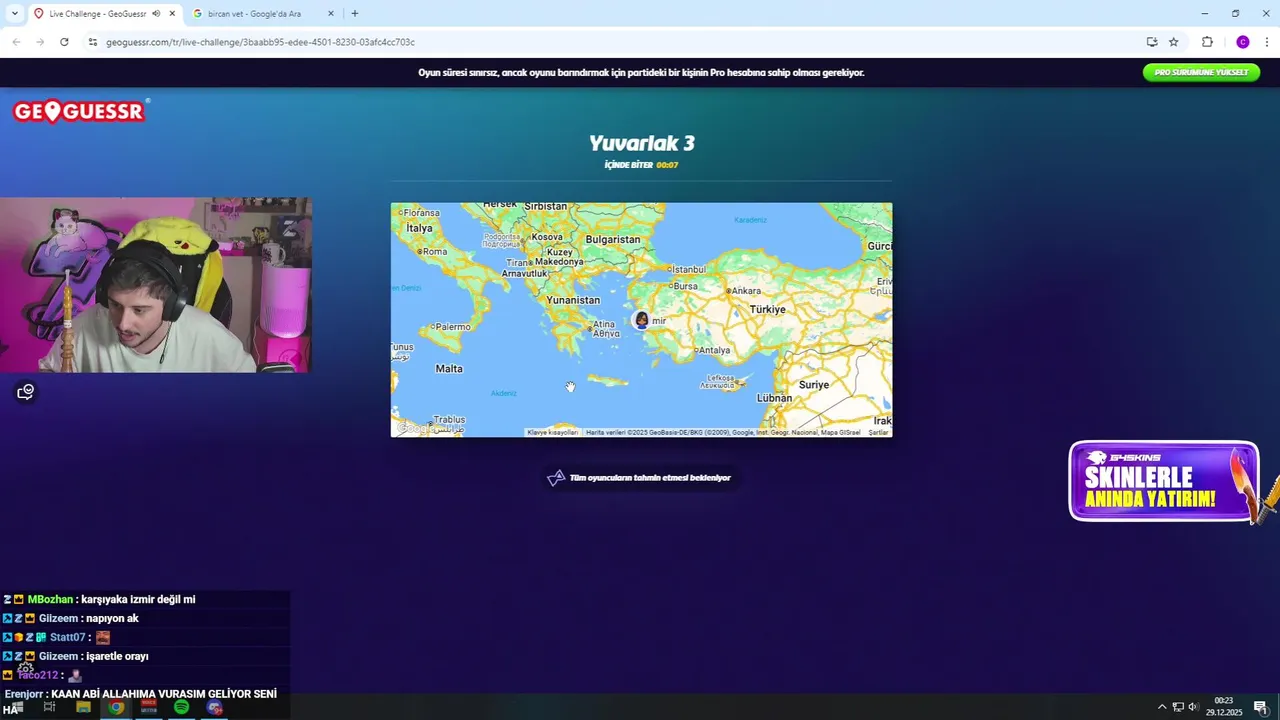1280x720 pixels.
Task: Click the GeoGuessr logo
Action: (x=80, y=111)
